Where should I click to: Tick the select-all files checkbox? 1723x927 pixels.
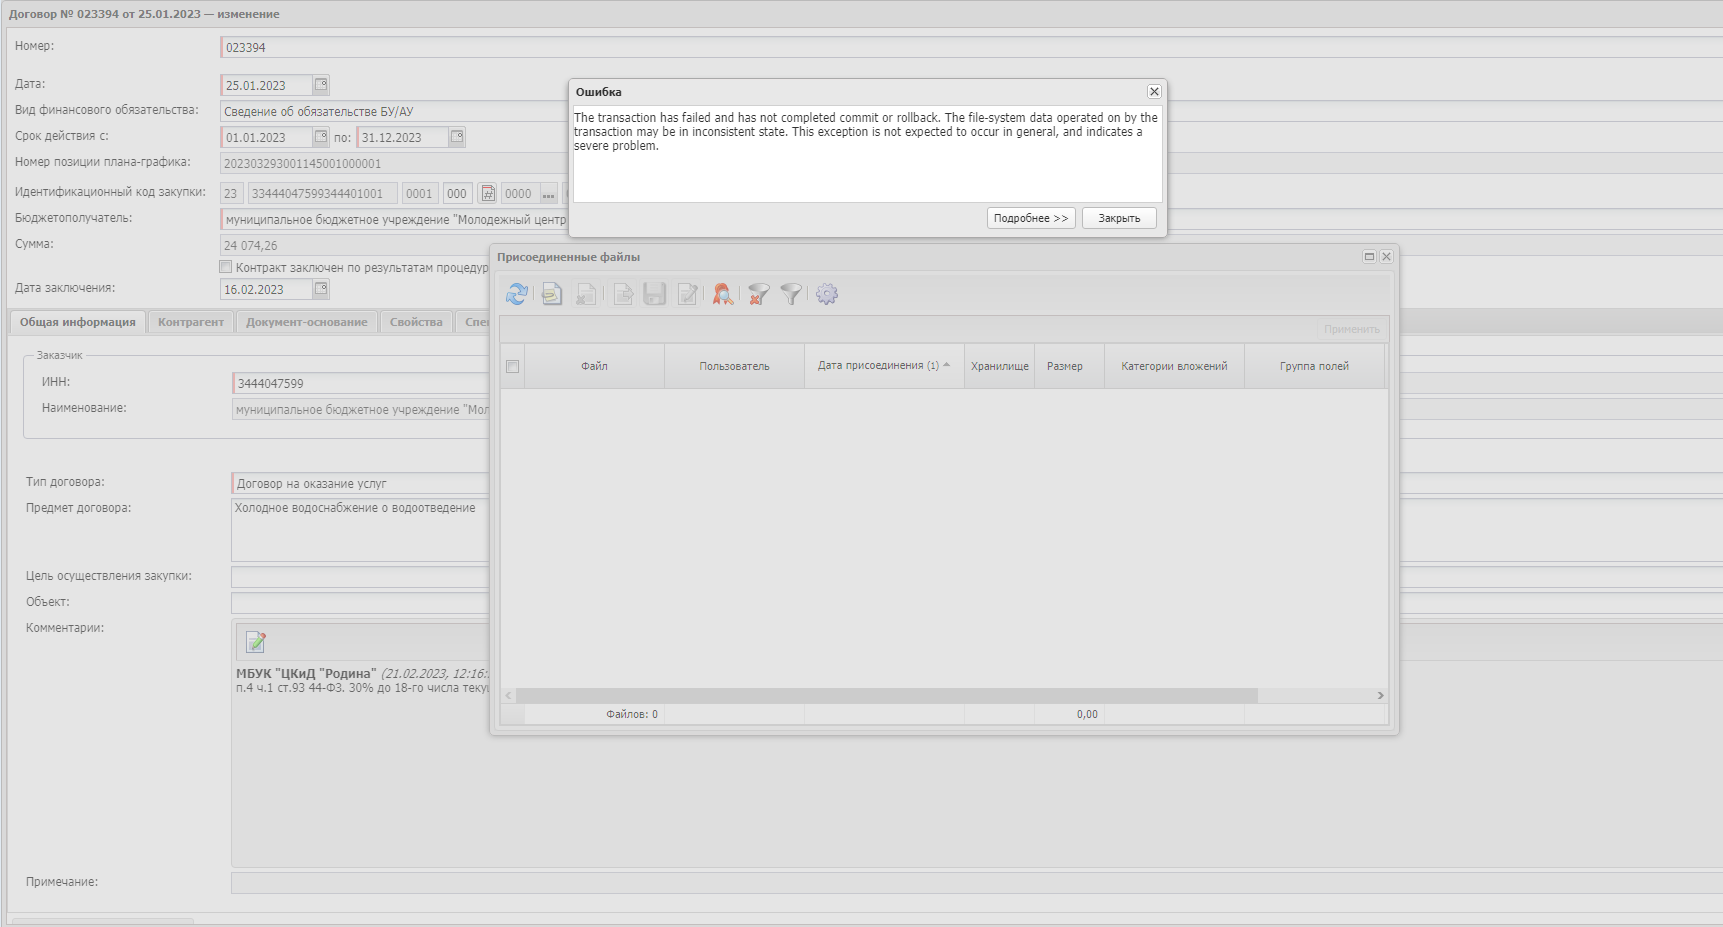click(x=513, y=367)
